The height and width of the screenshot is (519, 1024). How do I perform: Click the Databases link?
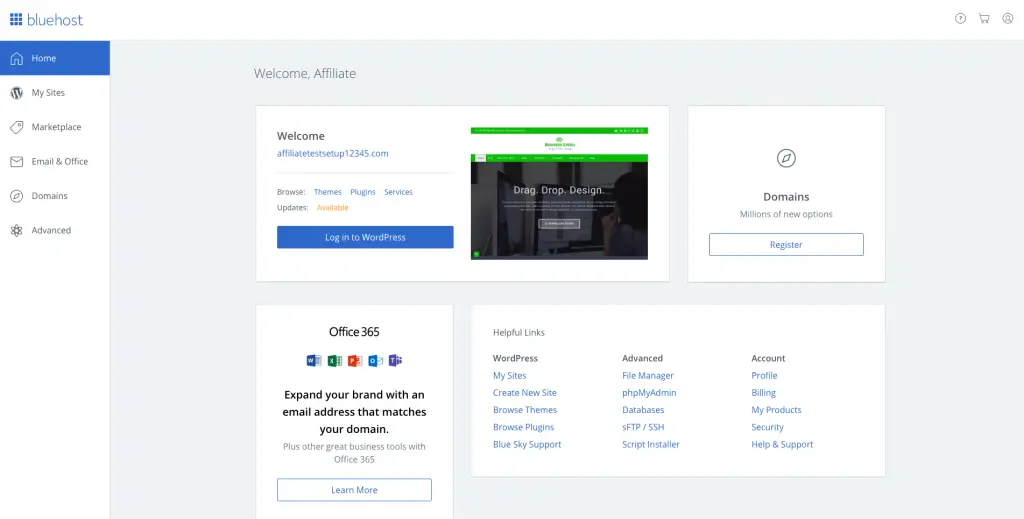(x=643, y=410)
